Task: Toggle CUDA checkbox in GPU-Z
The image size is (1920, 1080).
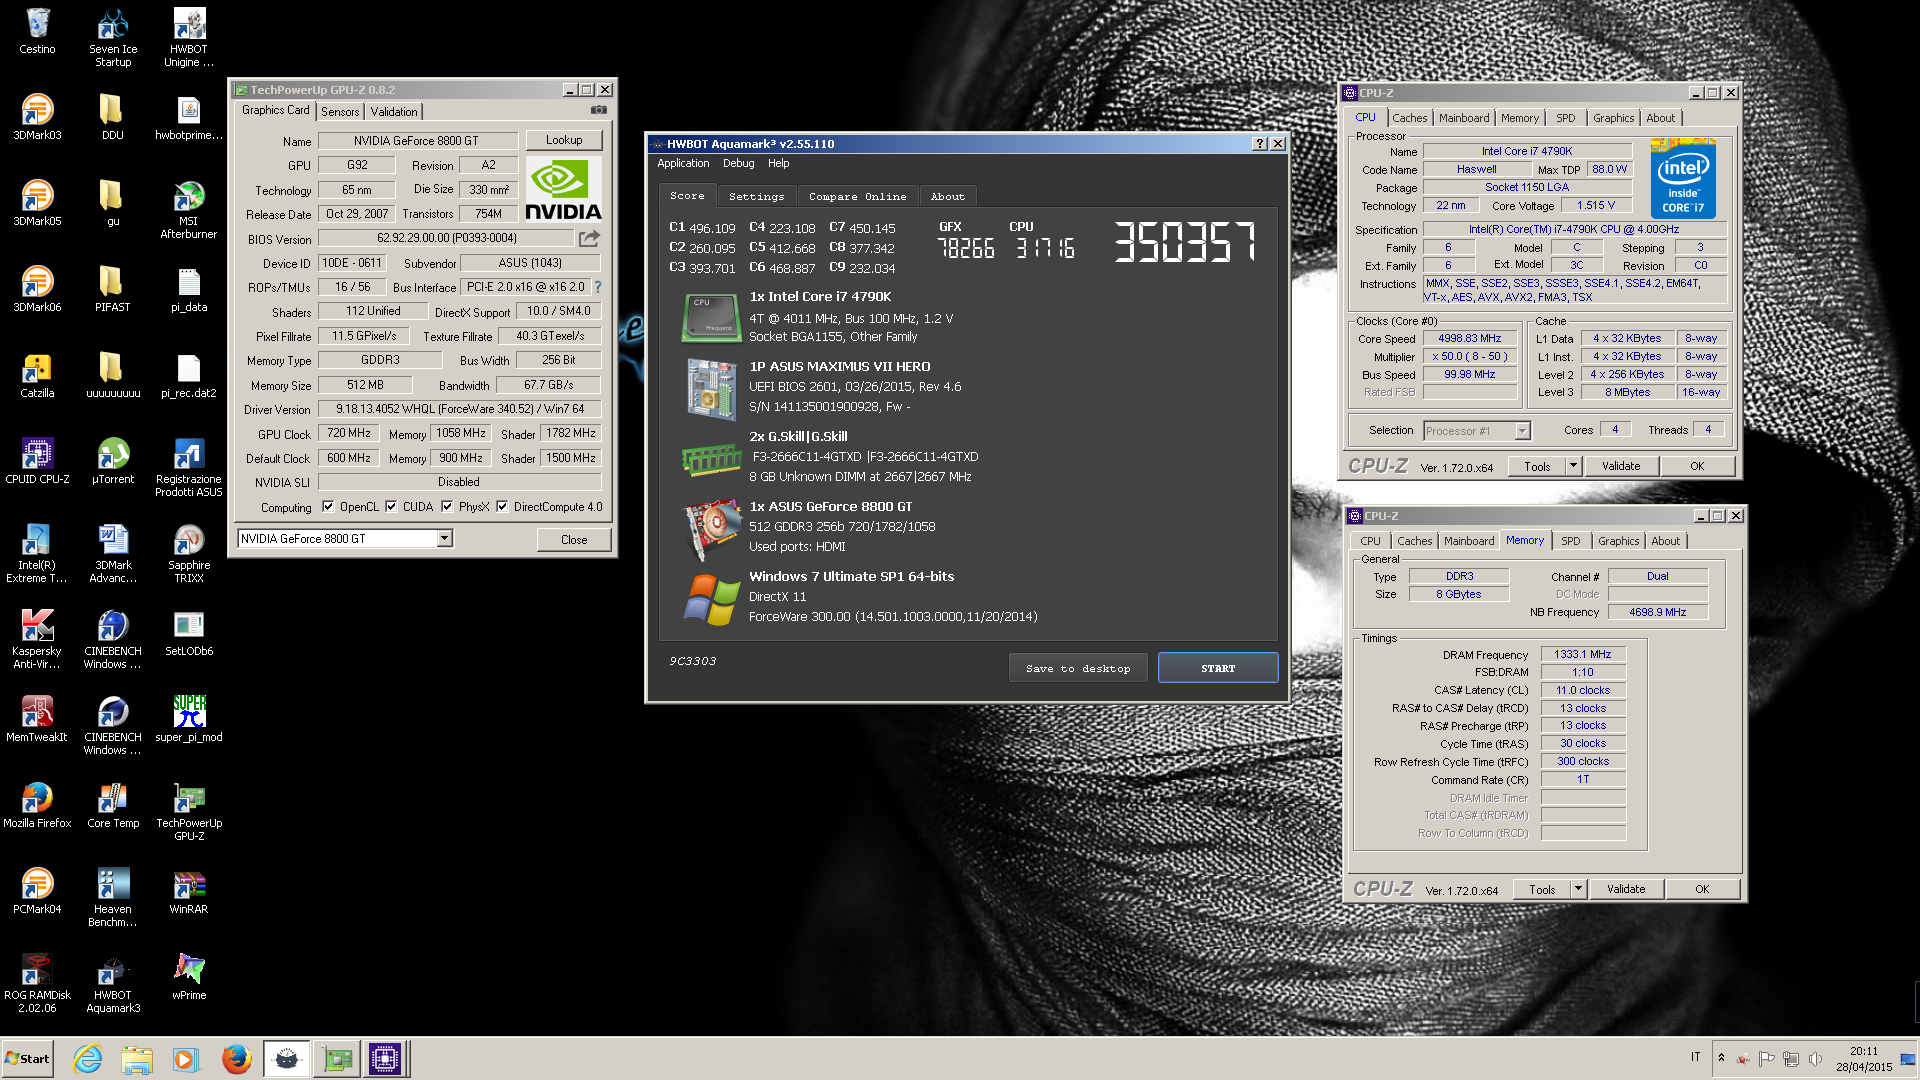Action: tap(391, 507)
